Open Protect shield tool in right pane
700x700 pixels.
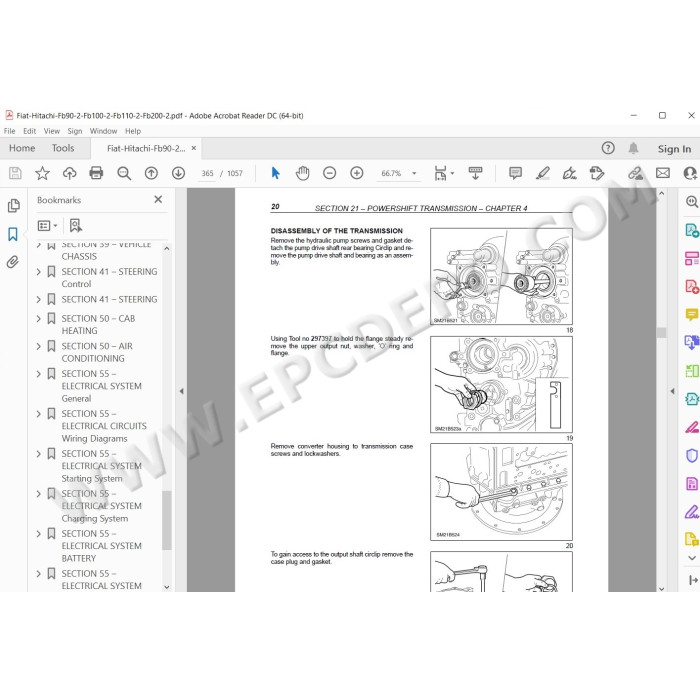pos(692,455)
